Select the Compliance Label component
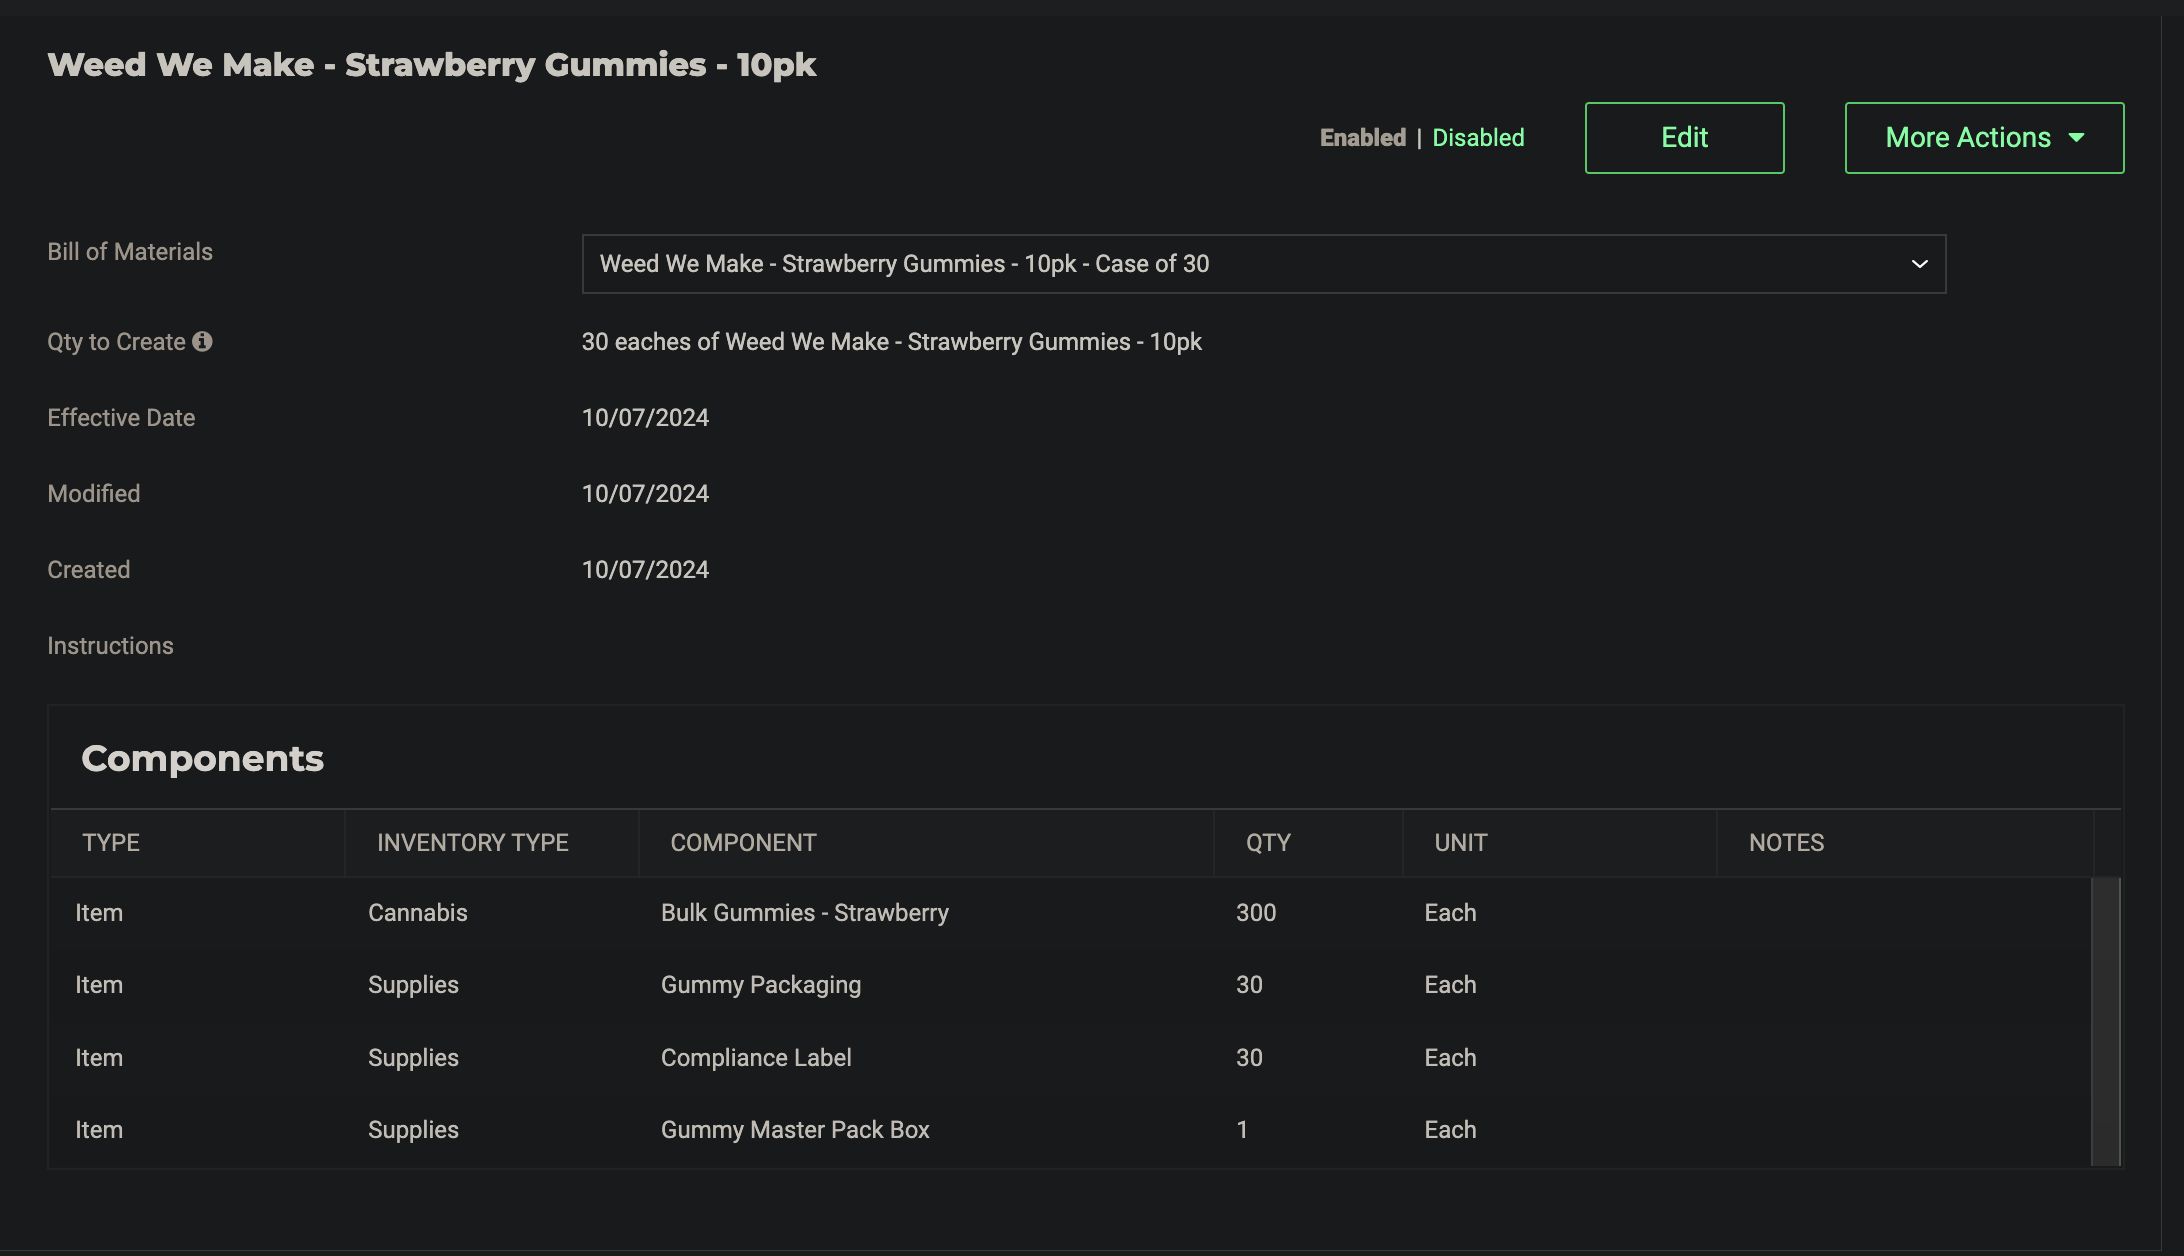Viewport: 2184px width, 1256px height. (x=756, y=1058)
